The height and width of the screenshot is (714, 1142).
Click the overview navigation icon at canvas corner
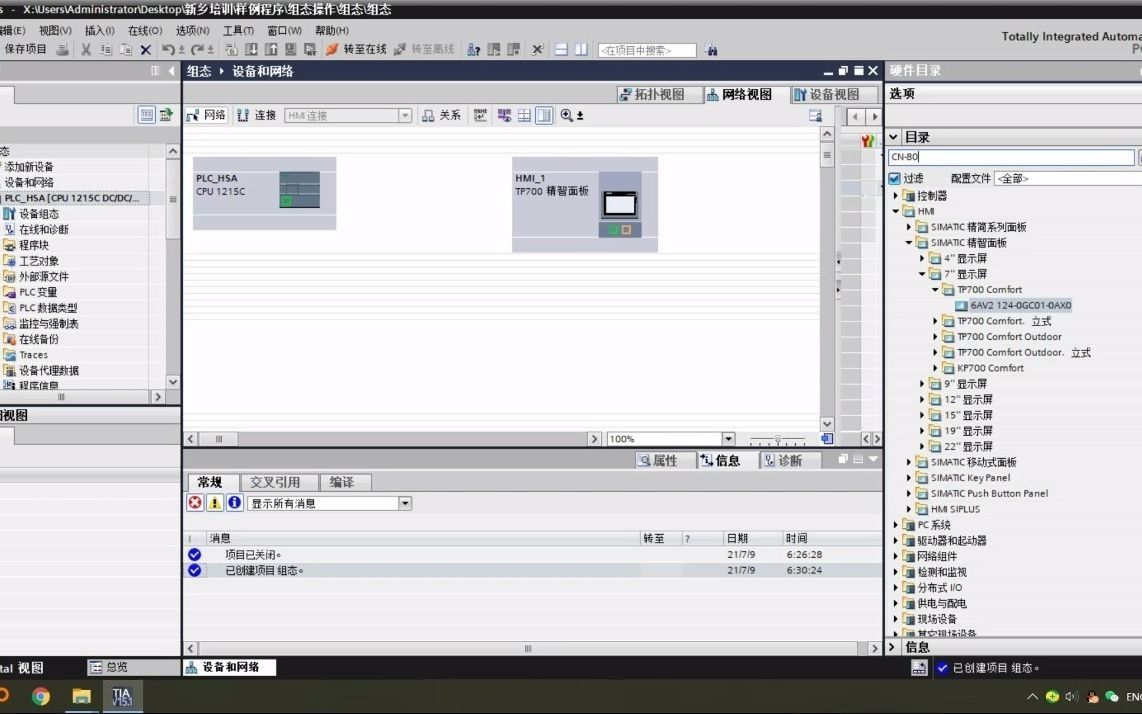pos(827,439)
